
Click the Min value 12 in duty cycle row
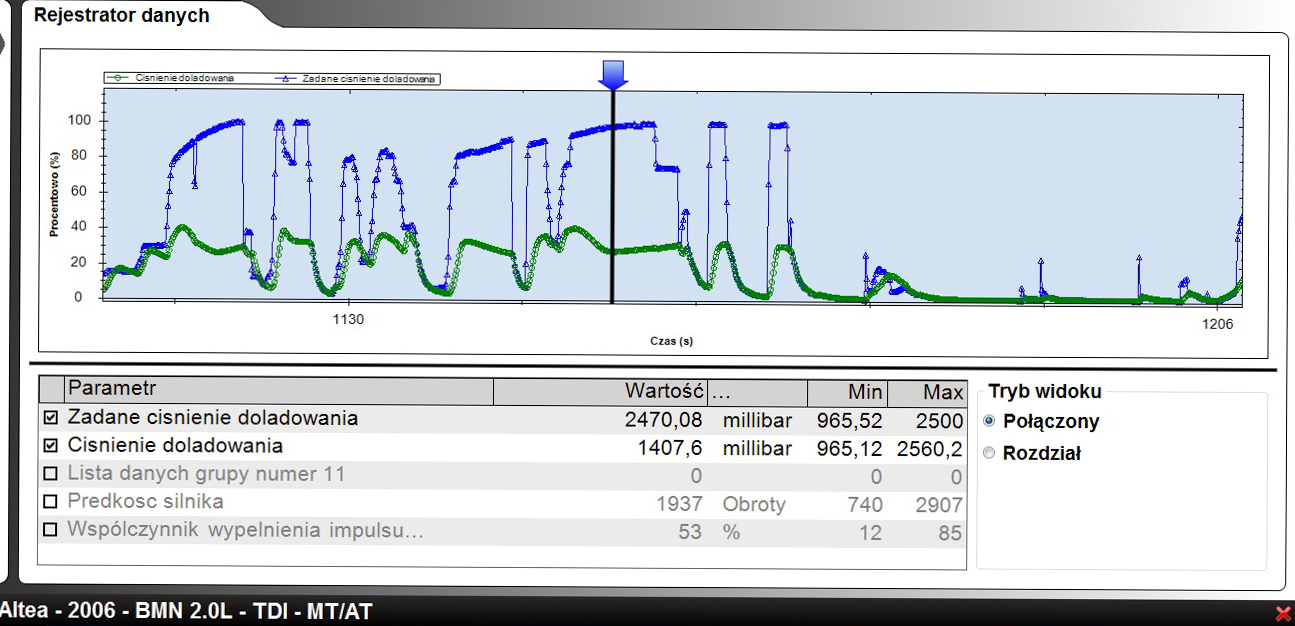click(872, 533)
